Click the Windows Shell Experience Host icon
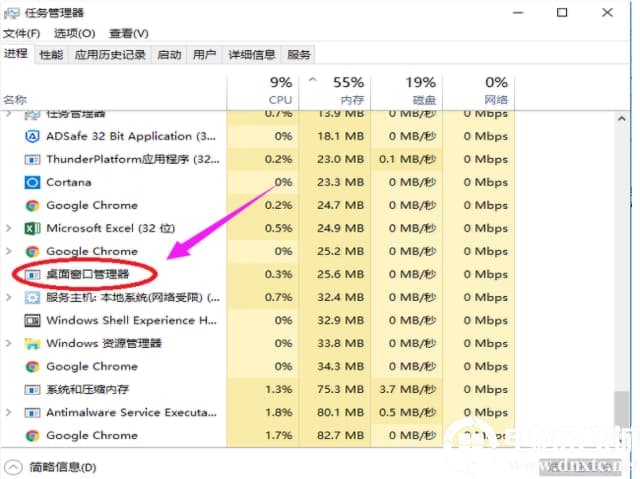 tap(32, 321)
